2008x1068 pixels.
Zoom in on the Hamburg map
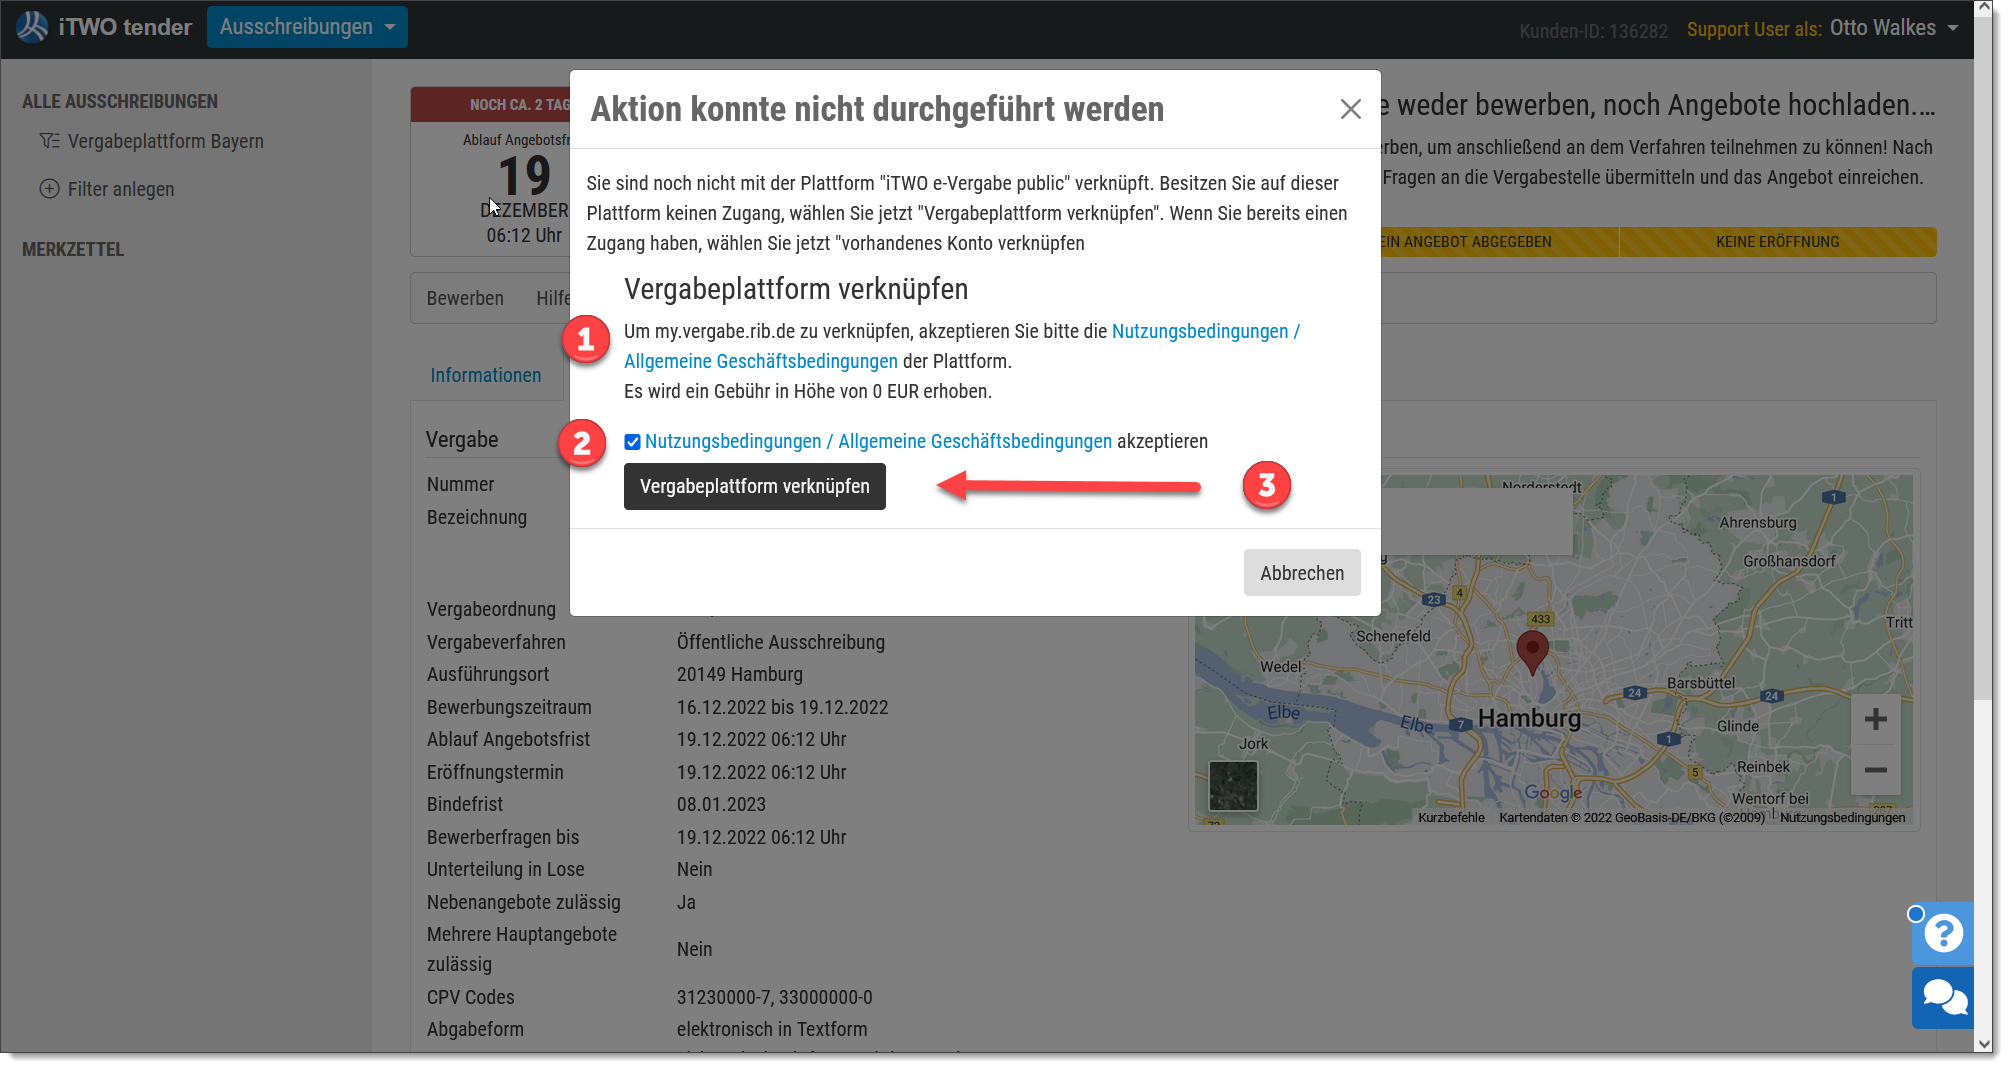[x=1875, y=719]
